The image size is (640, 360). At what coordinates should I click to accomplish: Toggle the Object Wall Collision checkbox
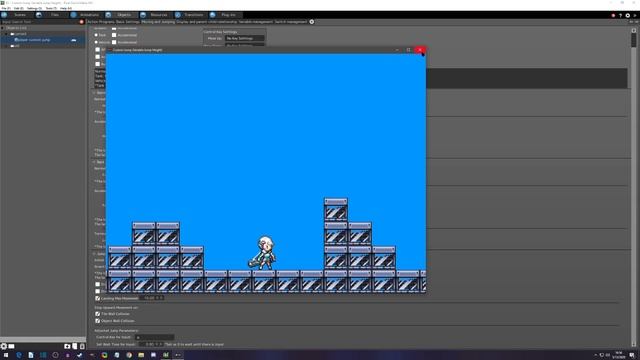(98, 321)
